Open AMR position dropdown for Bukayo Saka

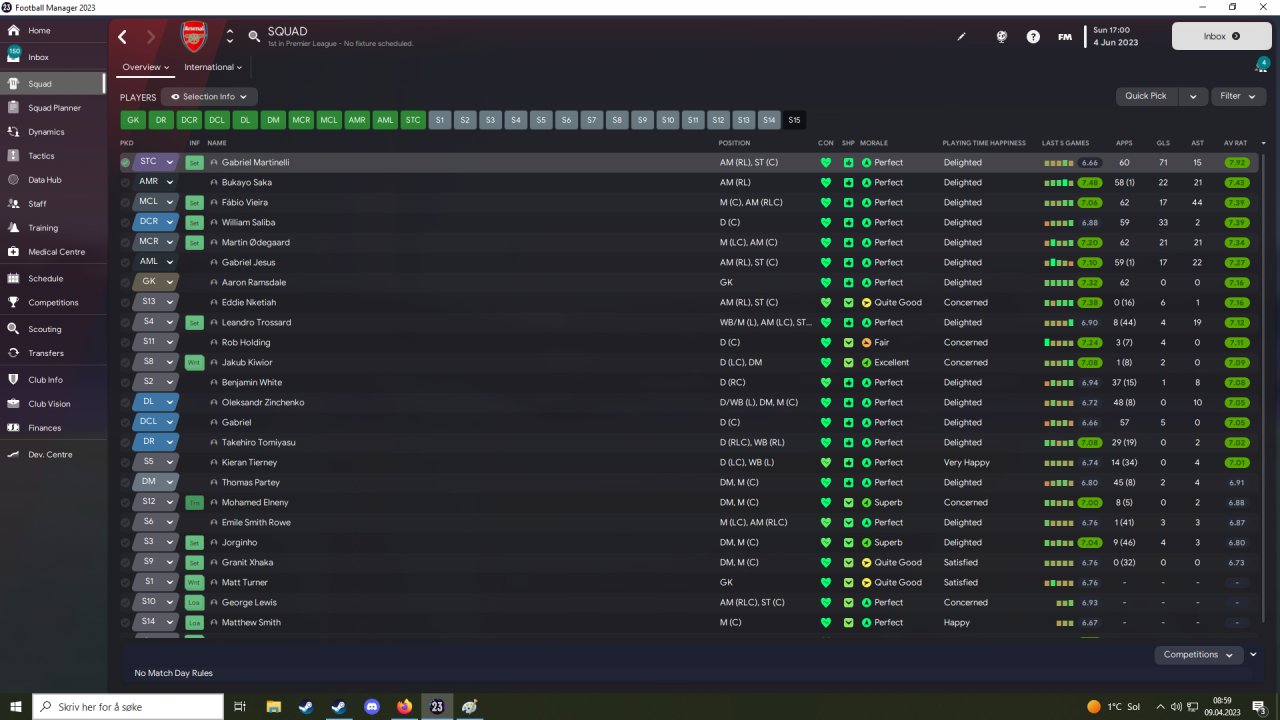155,182
